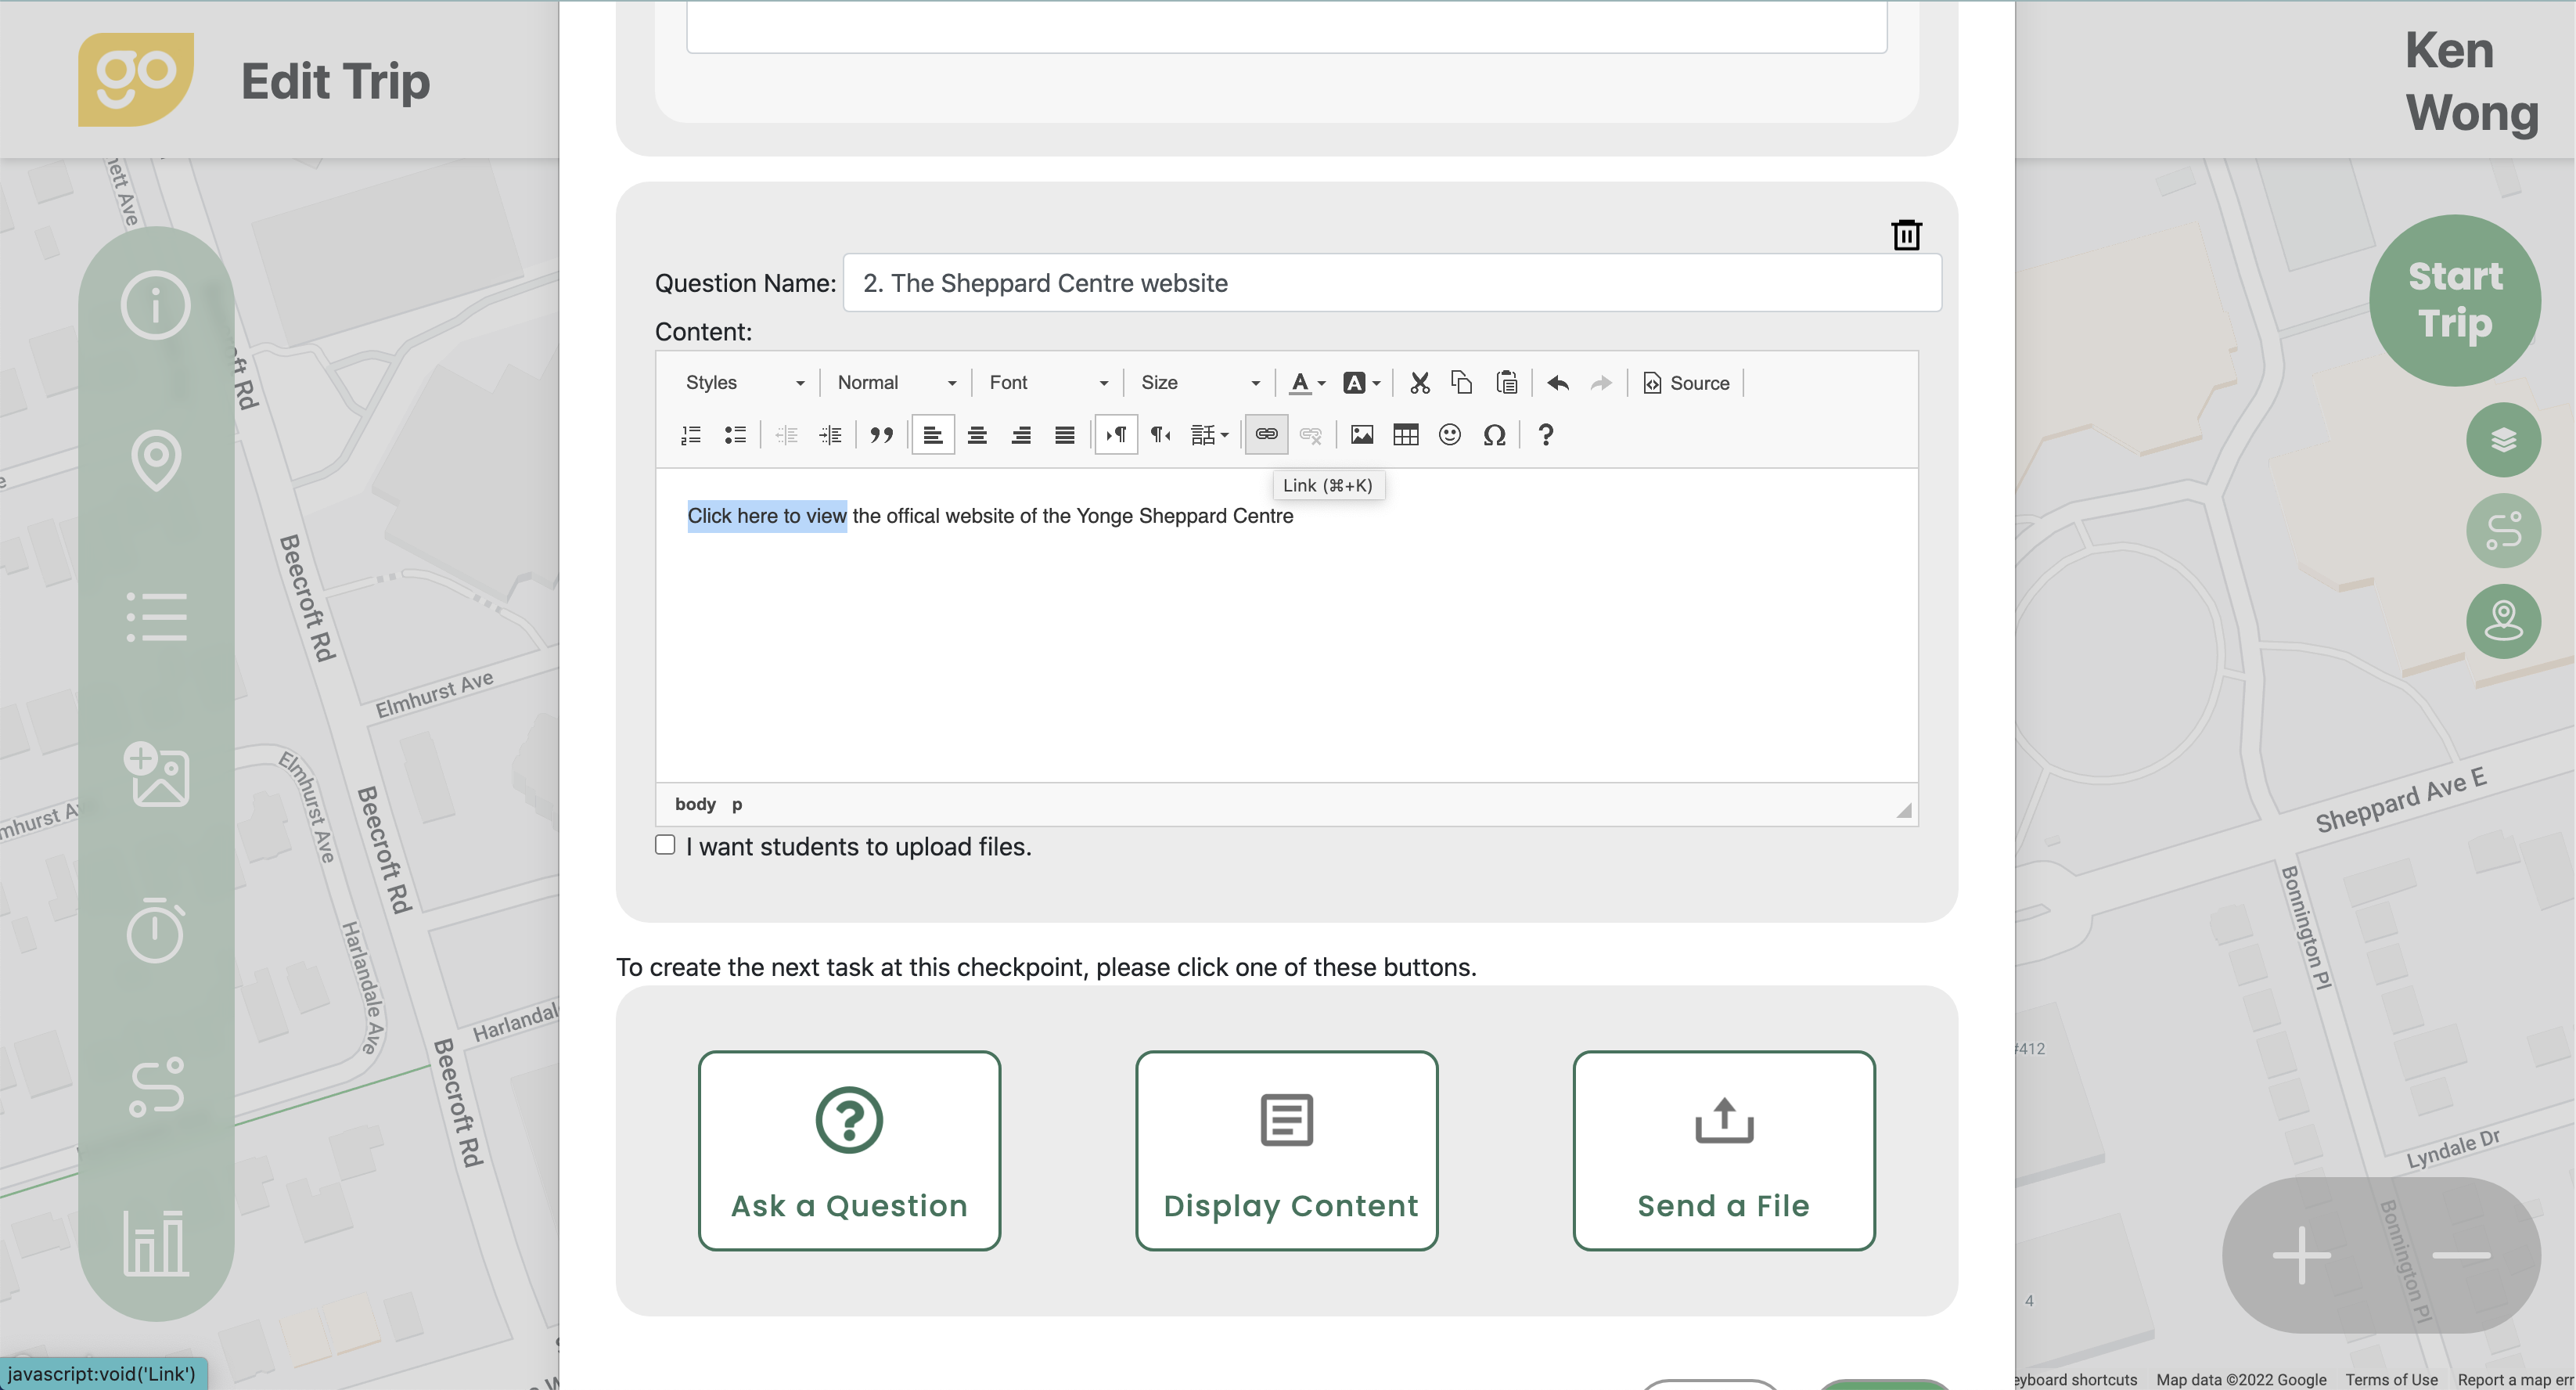Paste from clipboard

[x=1506, y=383]
